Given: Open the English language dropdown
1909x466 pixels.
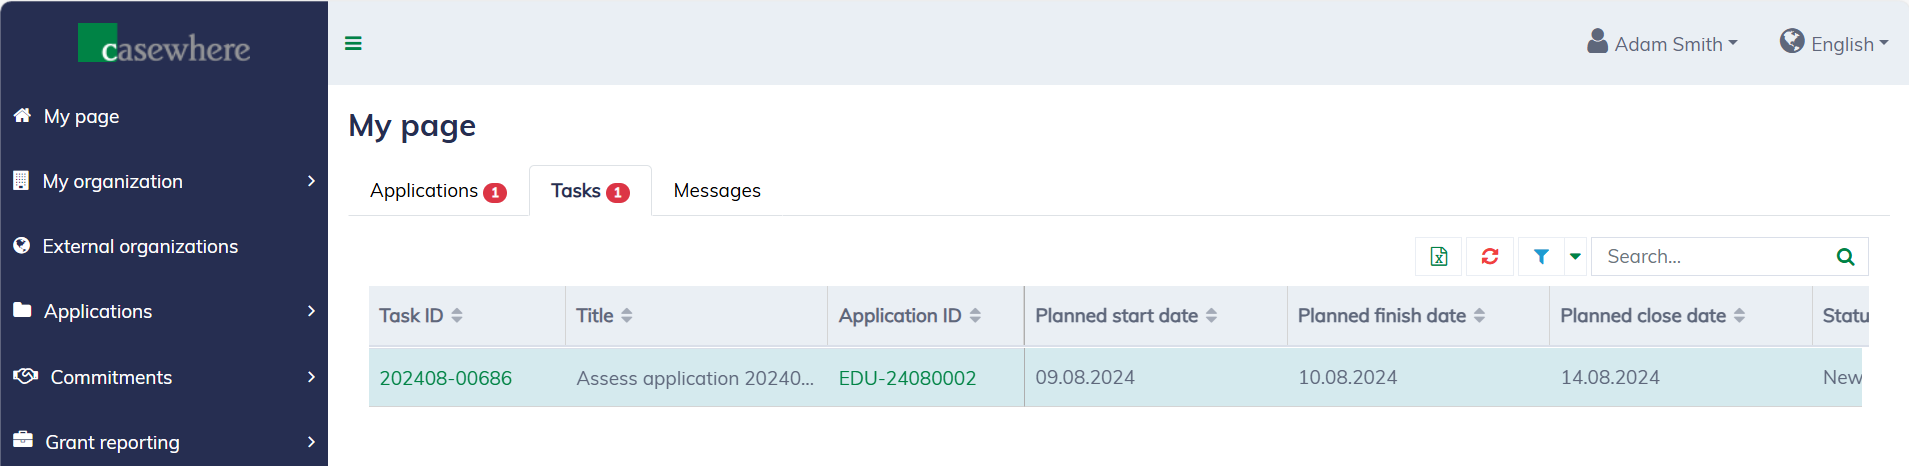Looking at the screenshot, I should 1834,43.
